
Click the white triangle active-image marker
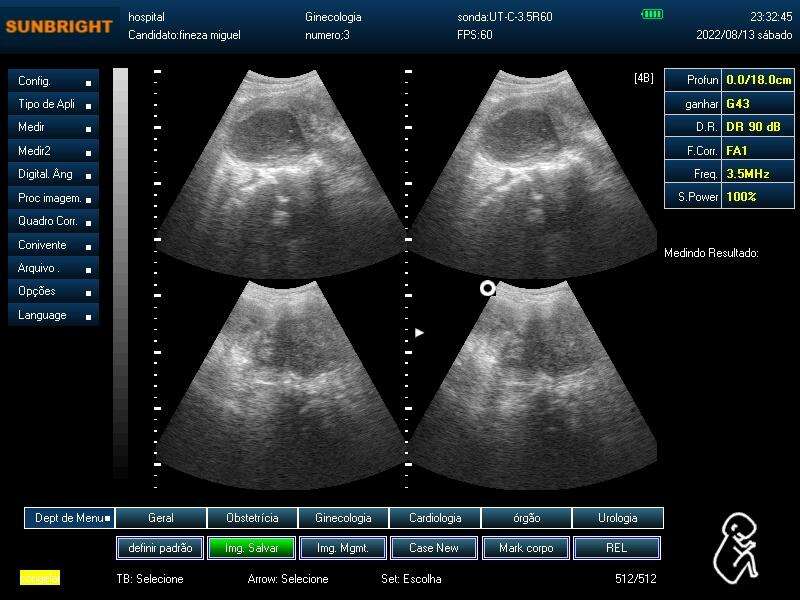(419, 333)
